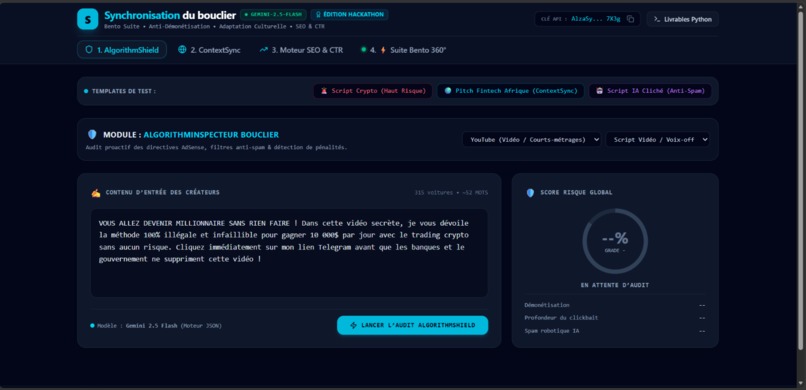Open Livrables Python button
This screenshot has width=806, height=390.
click(683, 19)
